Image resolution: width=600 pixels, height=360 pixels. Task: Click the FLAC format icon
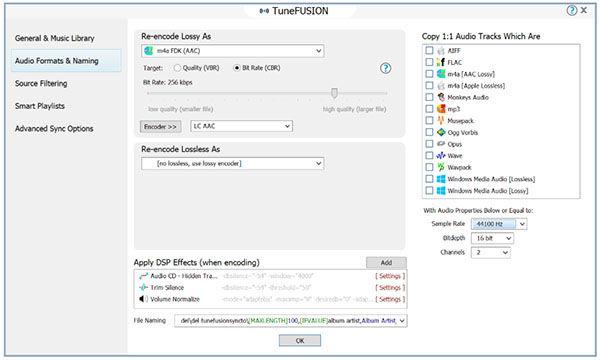click(441, 62)
